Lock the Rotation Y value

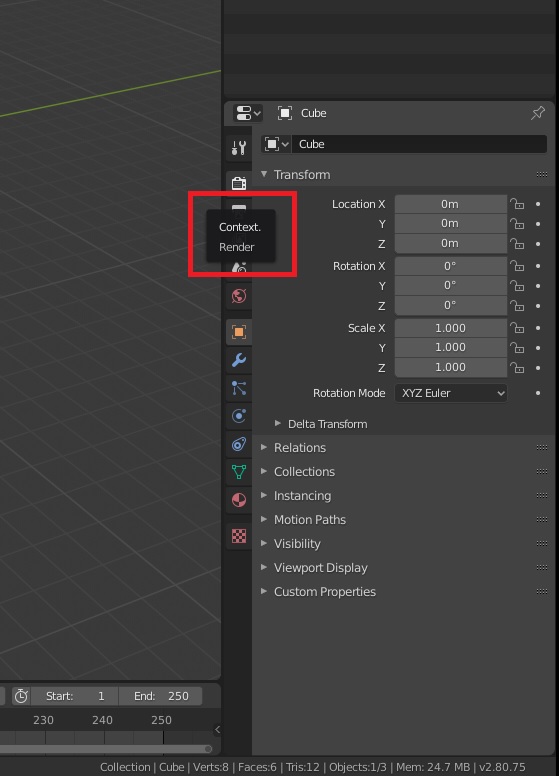pos(517,286)
